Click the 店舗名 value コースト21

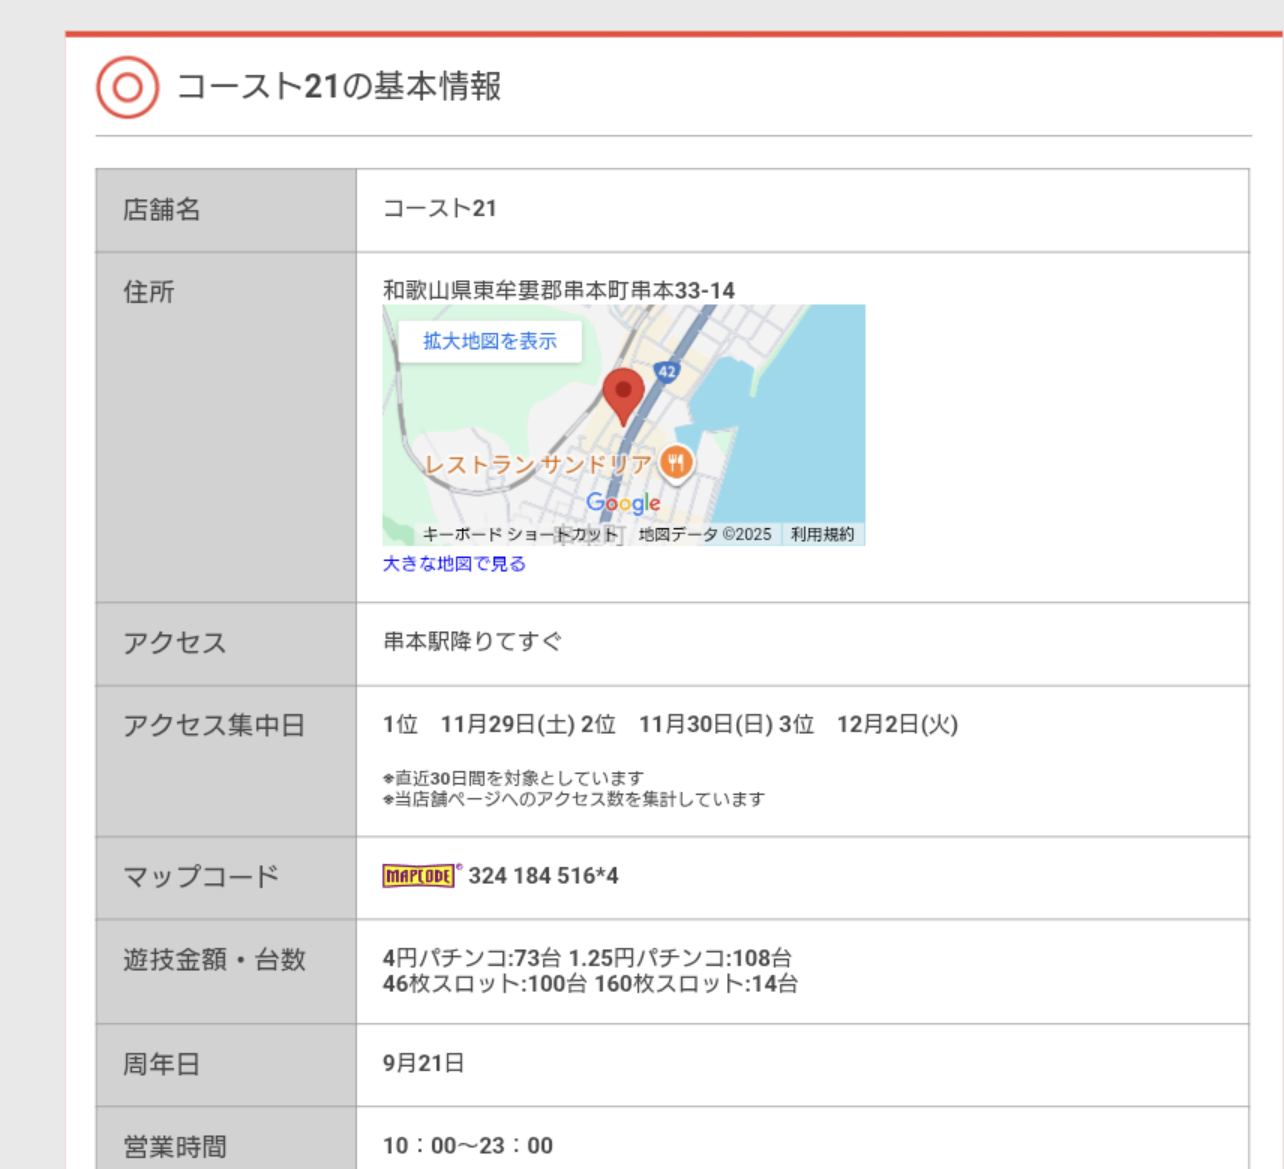coord(440,209)
